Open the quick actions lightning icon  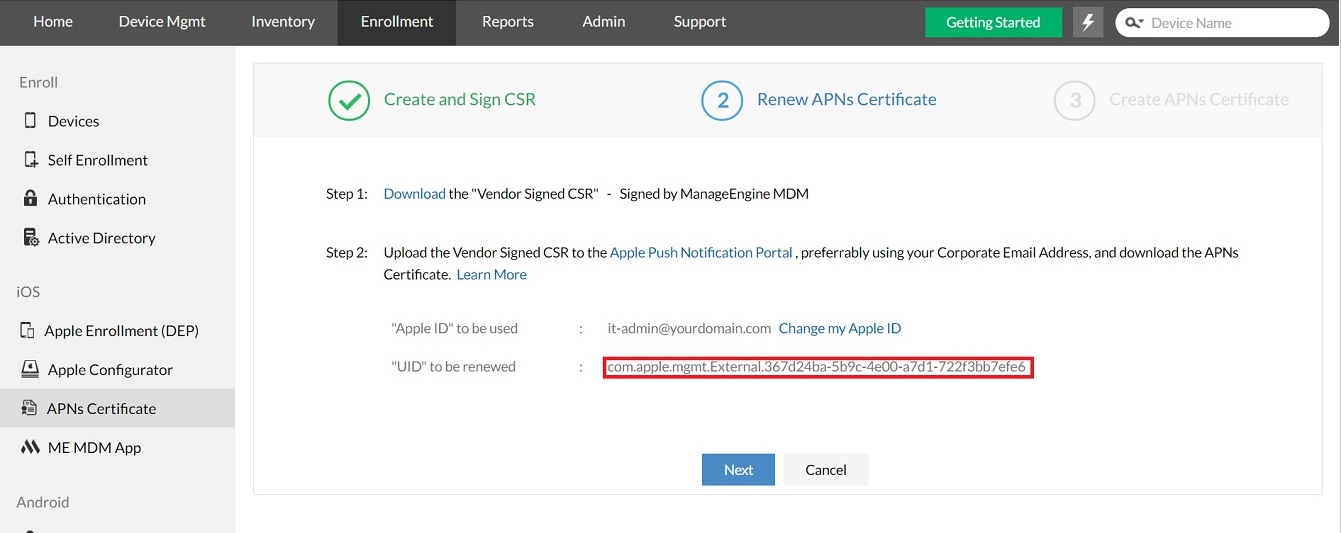click(1088, 22)
